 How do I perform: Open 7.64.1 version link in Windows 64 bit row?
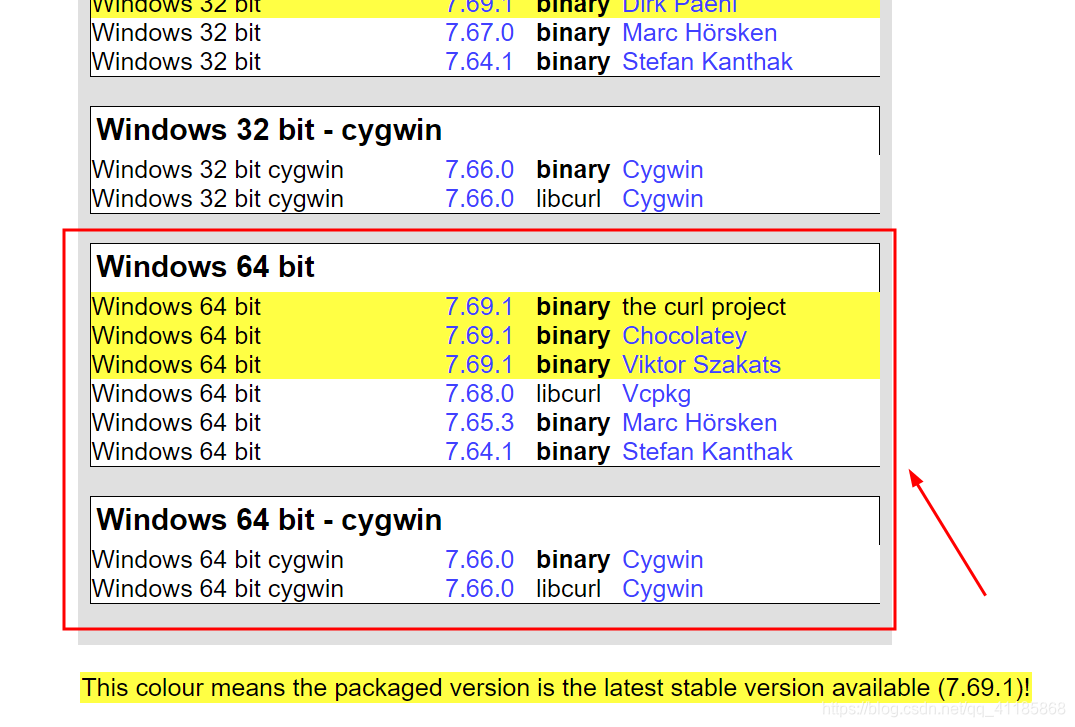tap(479, 451)
